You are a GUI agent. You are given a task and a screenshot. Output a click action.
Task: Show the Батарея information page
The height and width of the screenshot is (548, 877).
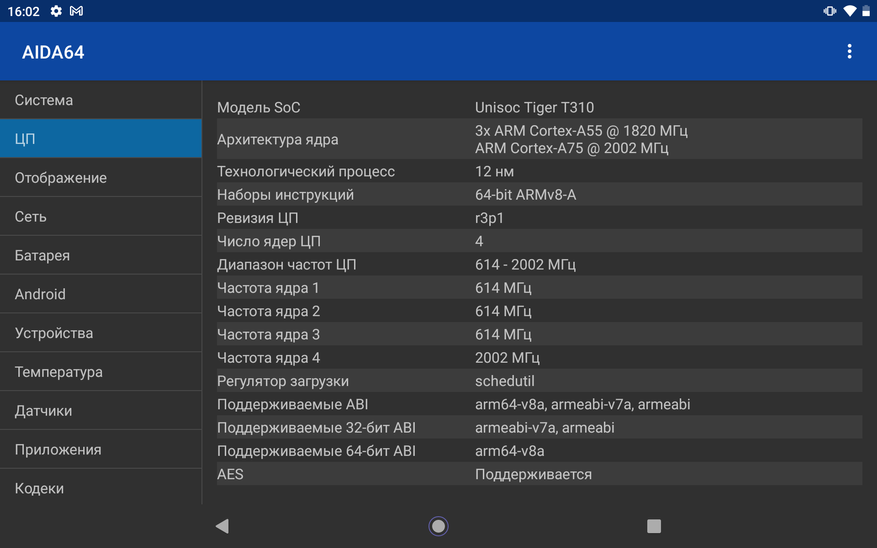[x=100, y=256]
